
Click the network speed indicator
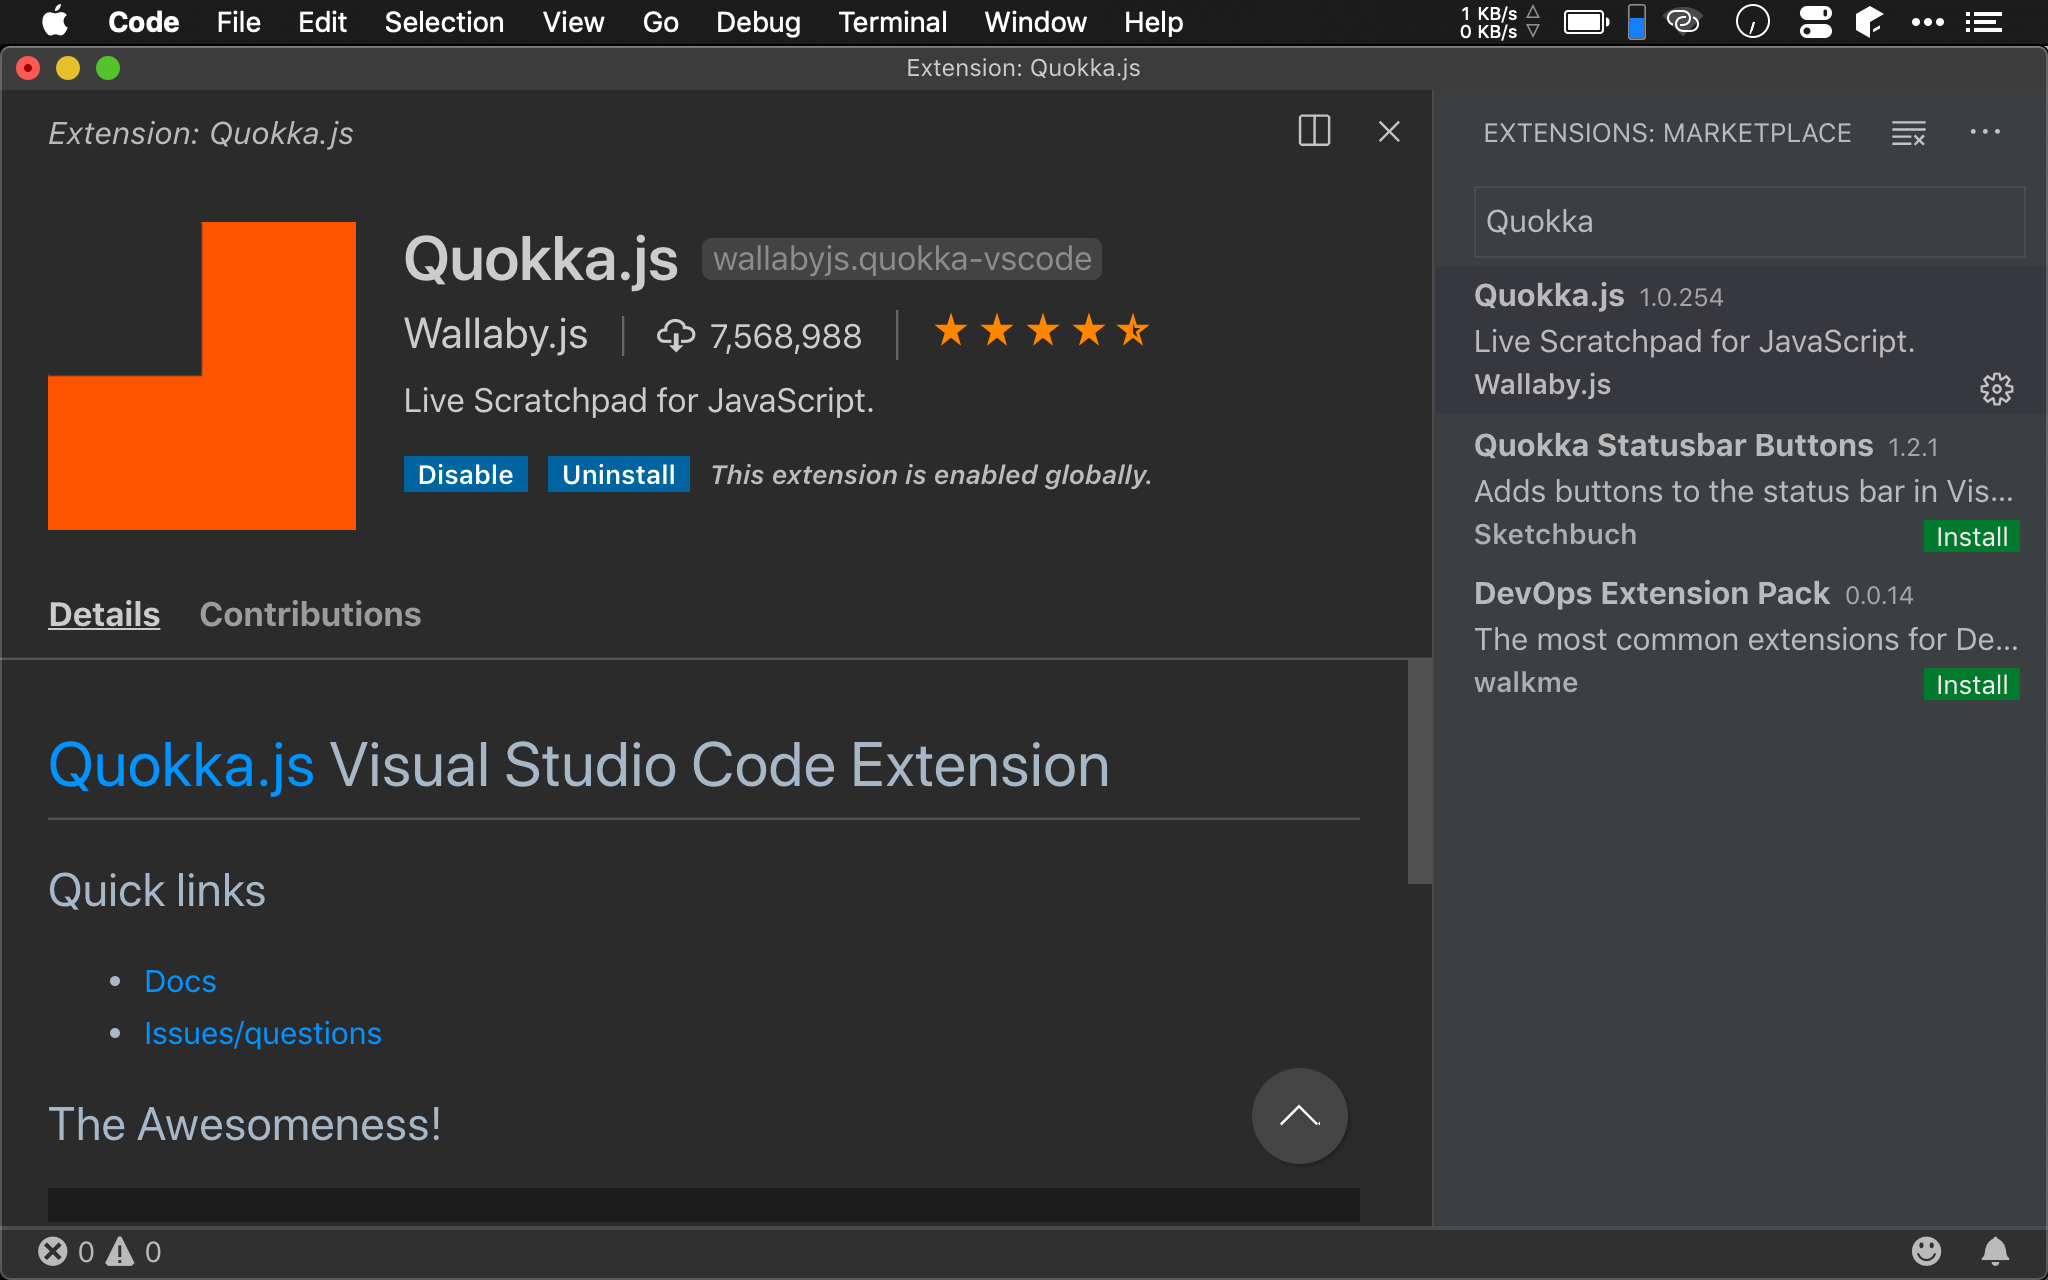1498,22
